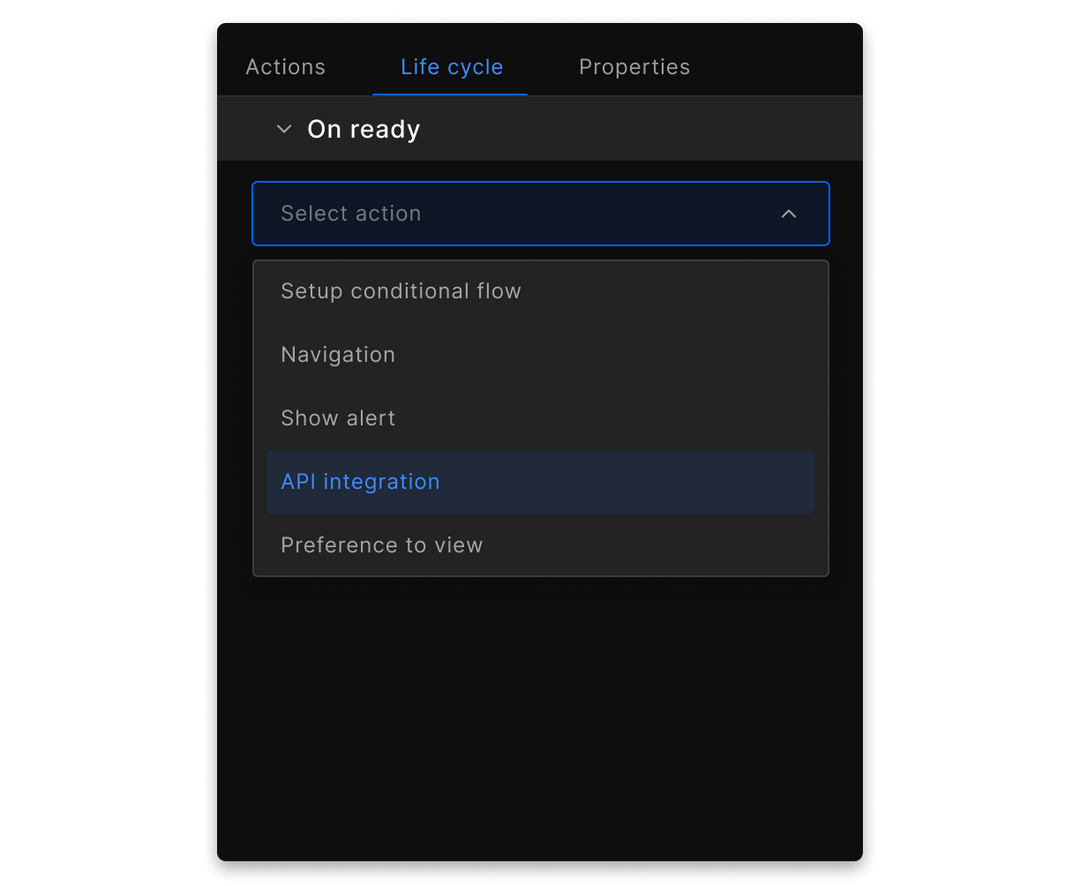This screenshot has height=886, width=1080.
Task: Expand the On ready disclosure triangle
Action: pyautogui.click(x=283, y=128)
